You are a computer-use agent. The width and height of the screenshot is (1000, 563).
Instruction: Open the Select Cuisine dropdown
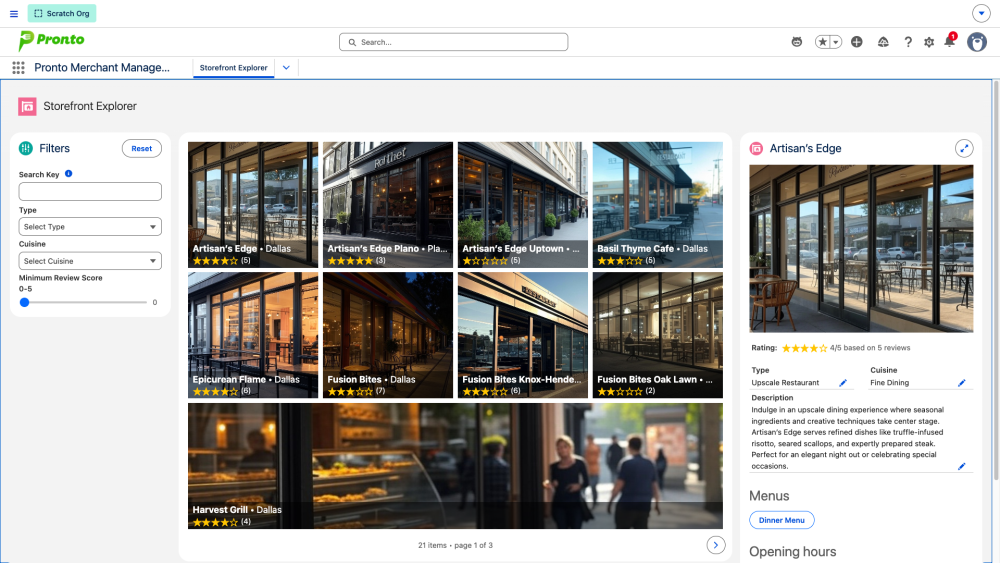click(x=90, y=261)
